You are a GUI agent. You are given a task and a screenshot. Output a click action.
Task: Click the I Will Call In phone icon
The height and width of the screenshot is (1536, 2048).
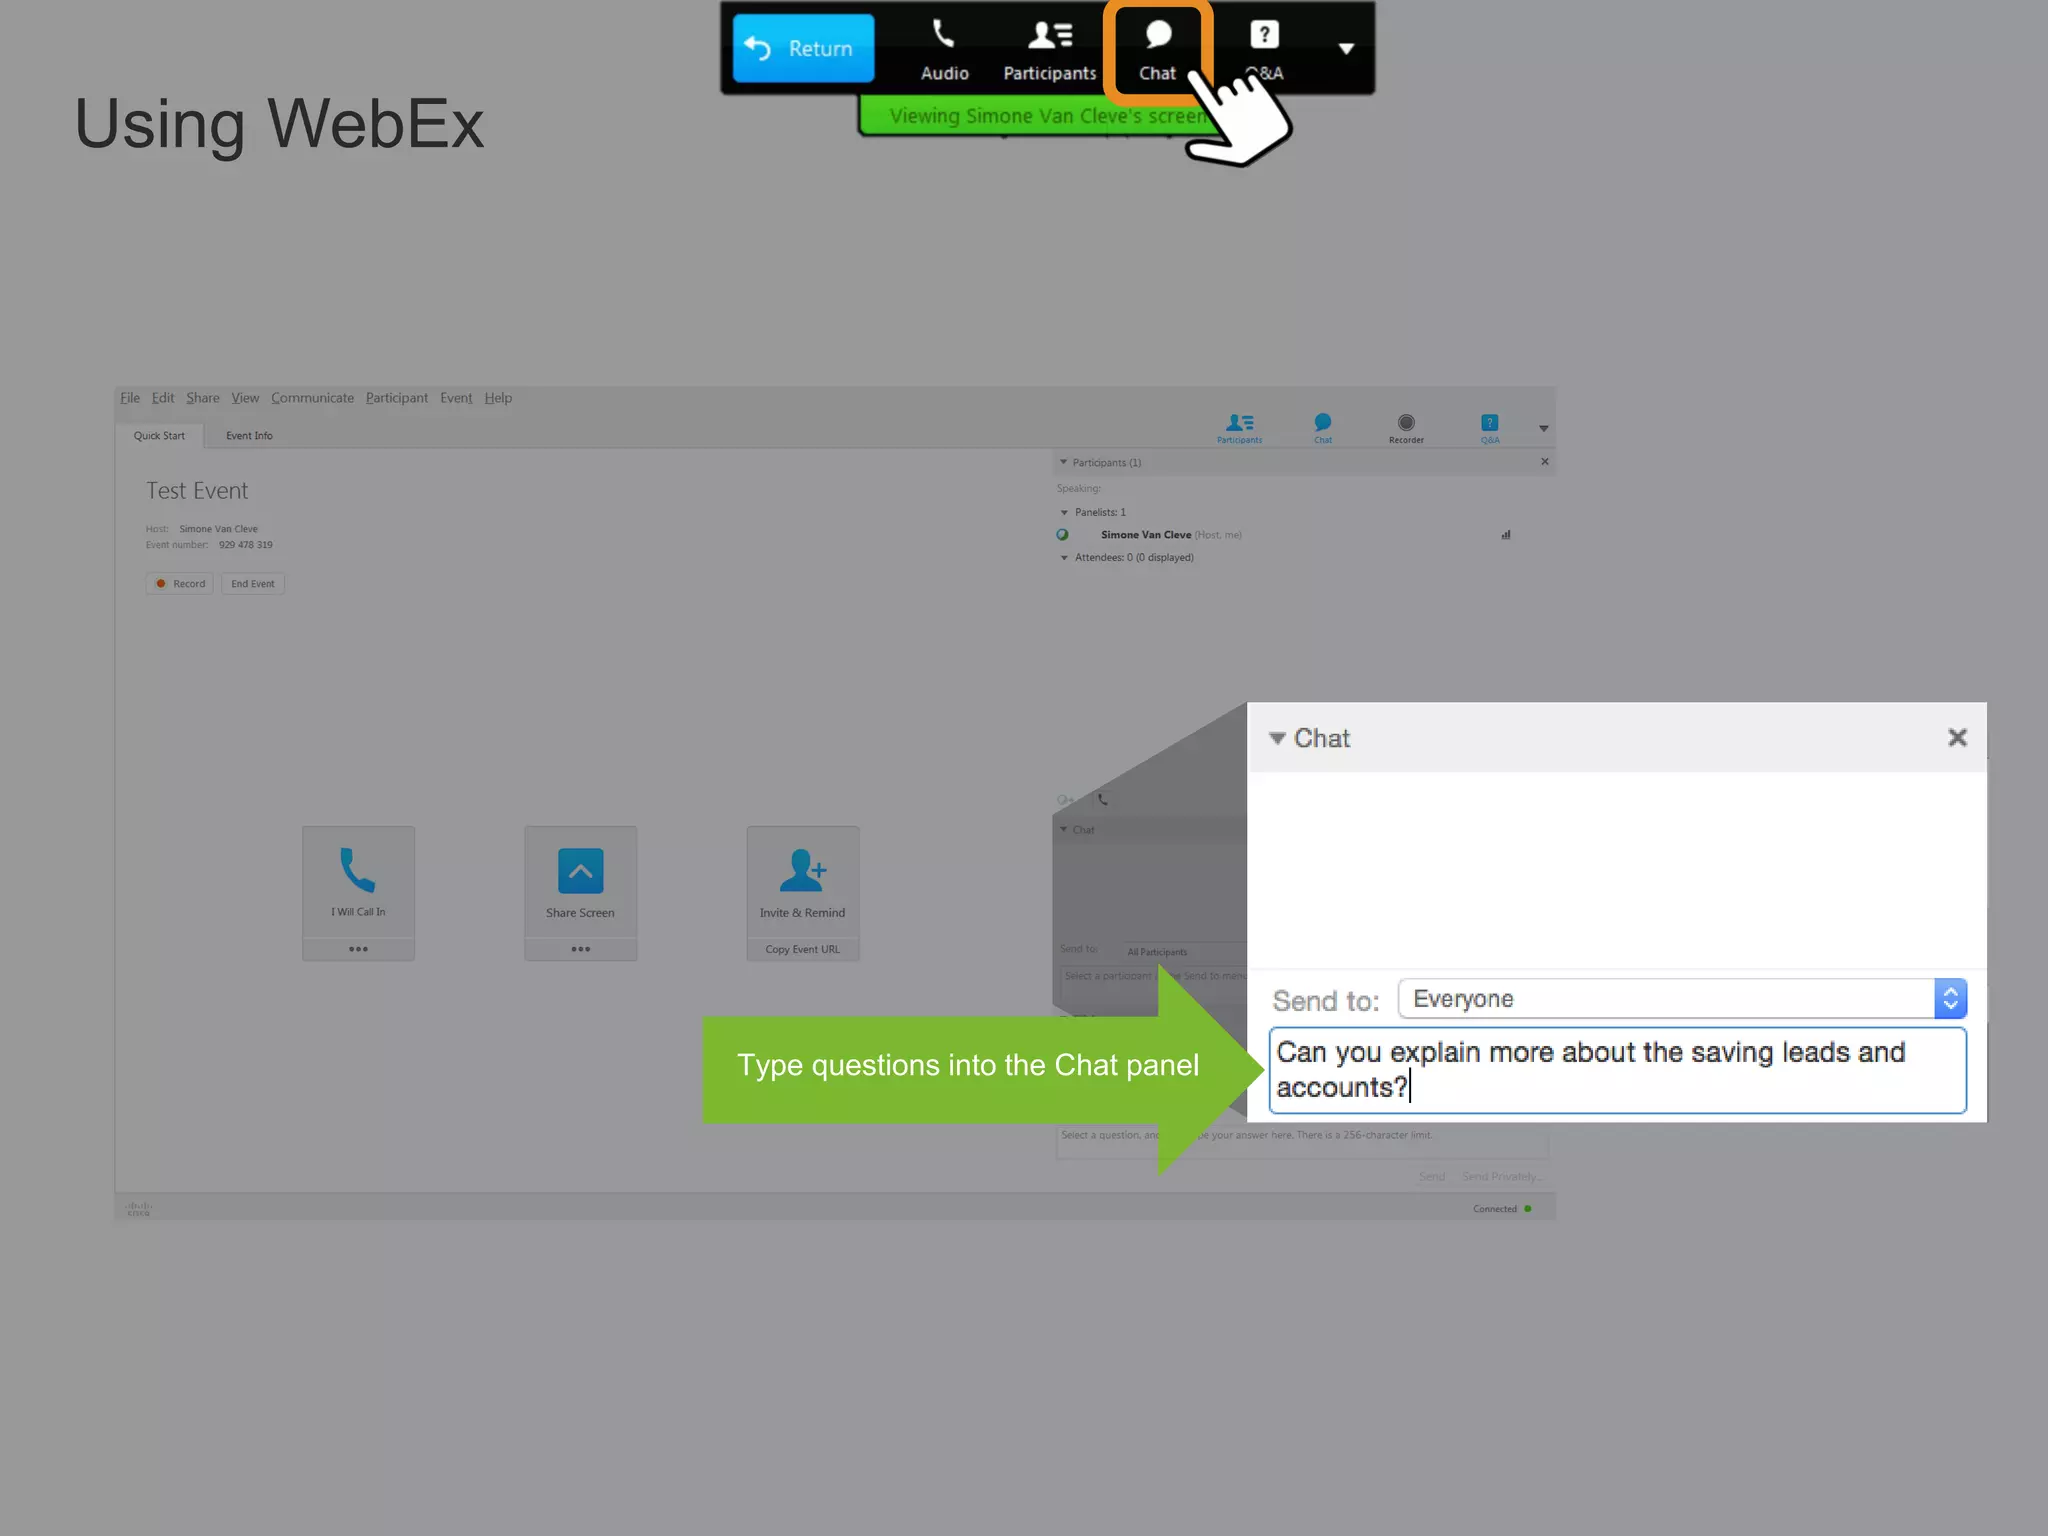point(358,871)
